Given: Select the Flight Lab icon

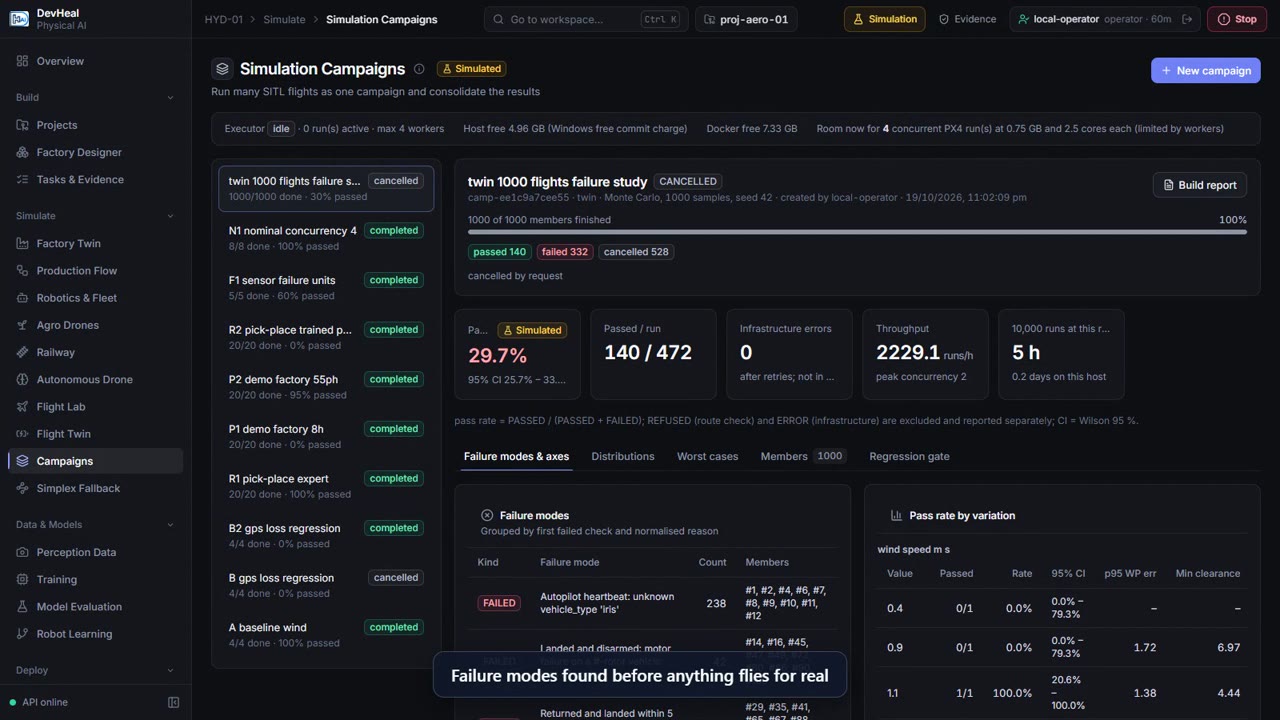Looking at the screenshot, I should coord(22,406).
